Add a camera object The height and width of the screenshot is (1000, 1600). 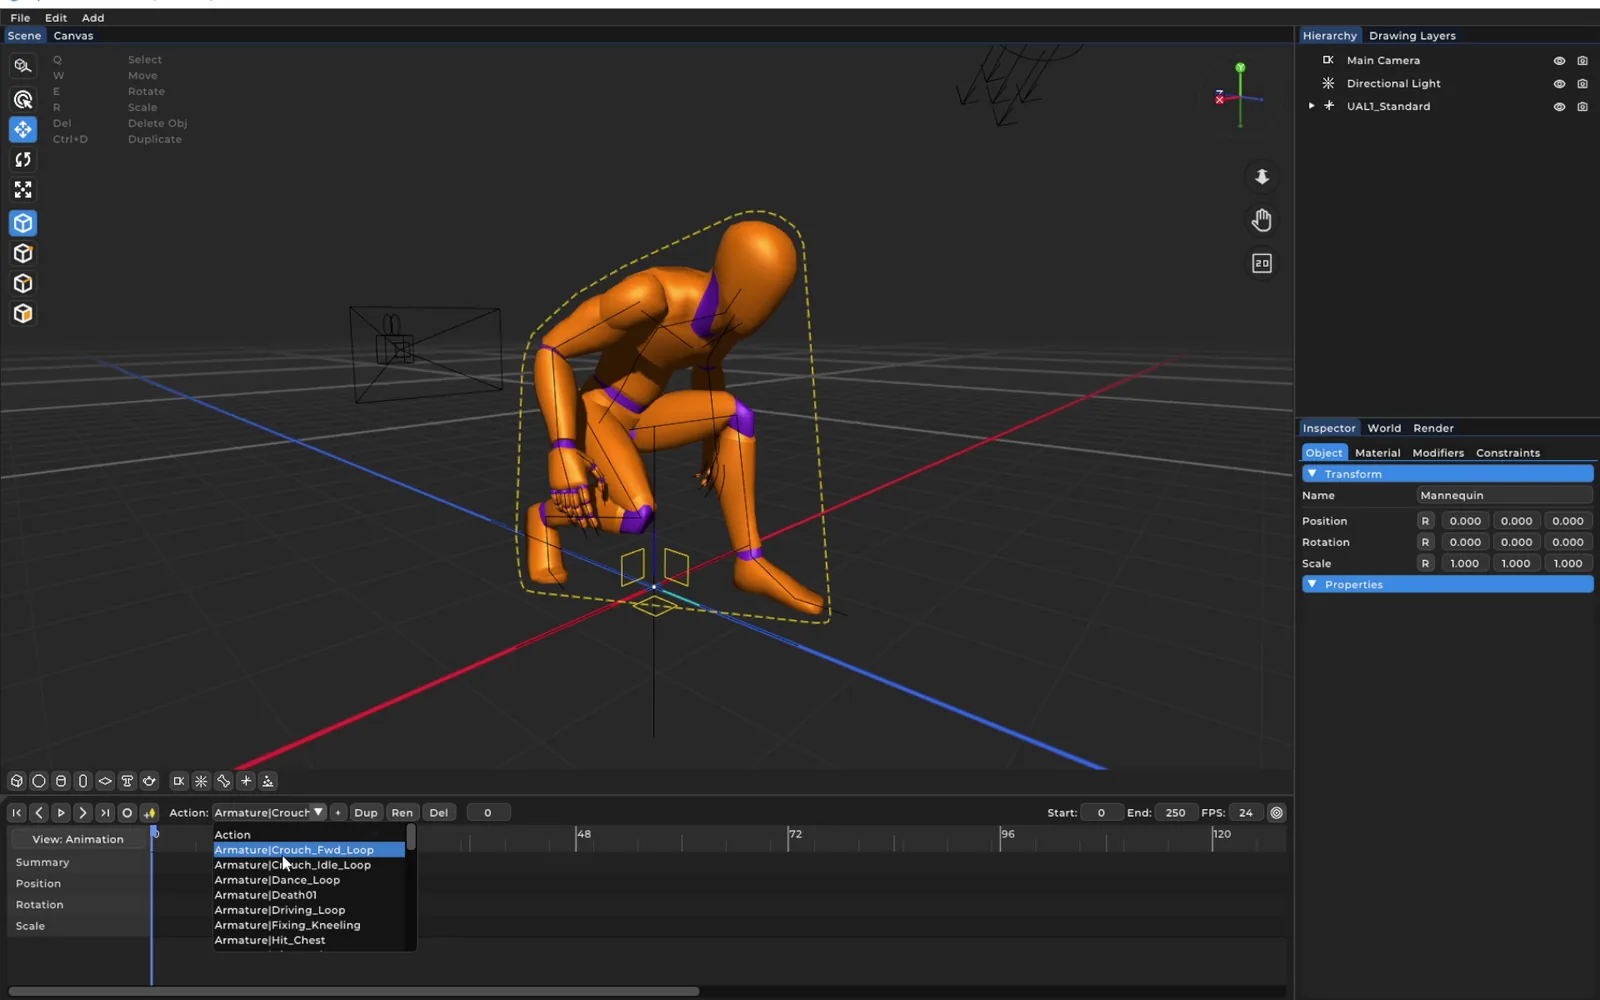coord(179,781)
